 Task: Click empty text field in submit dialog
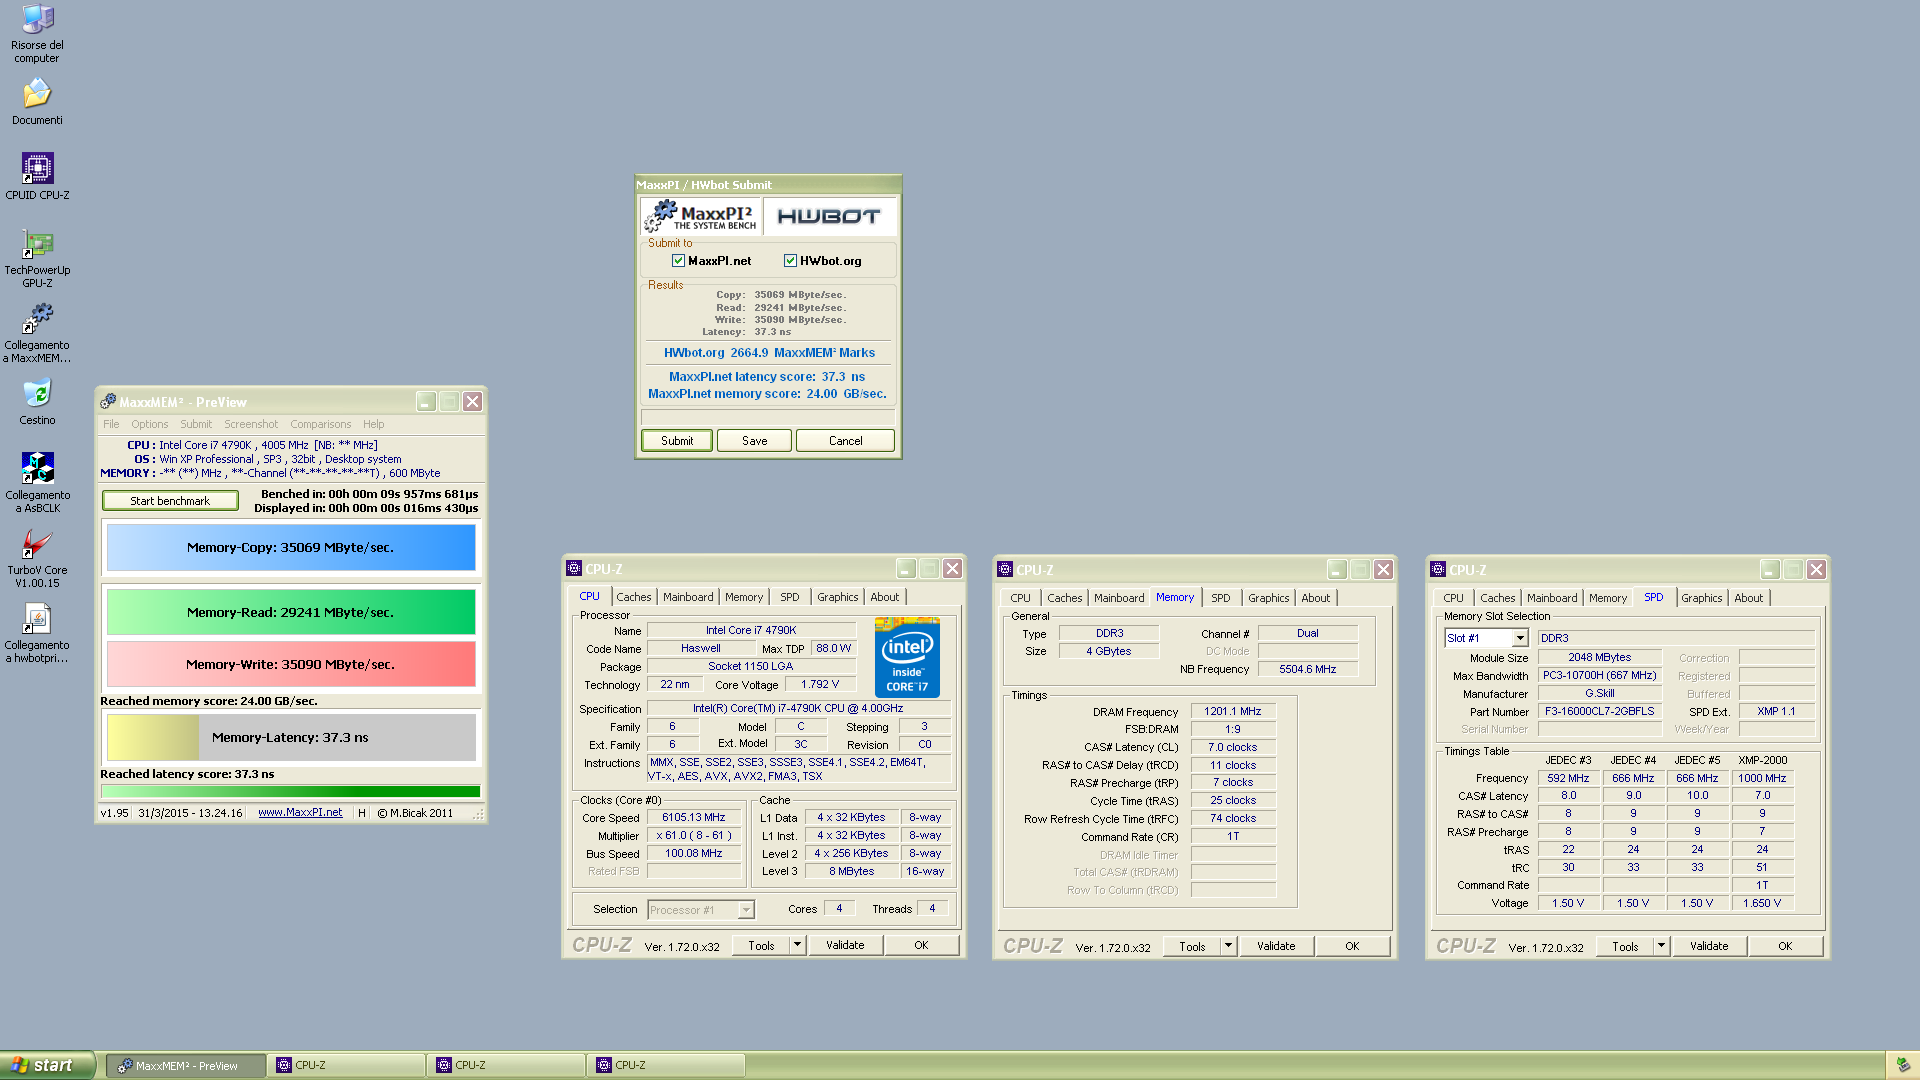768,417
